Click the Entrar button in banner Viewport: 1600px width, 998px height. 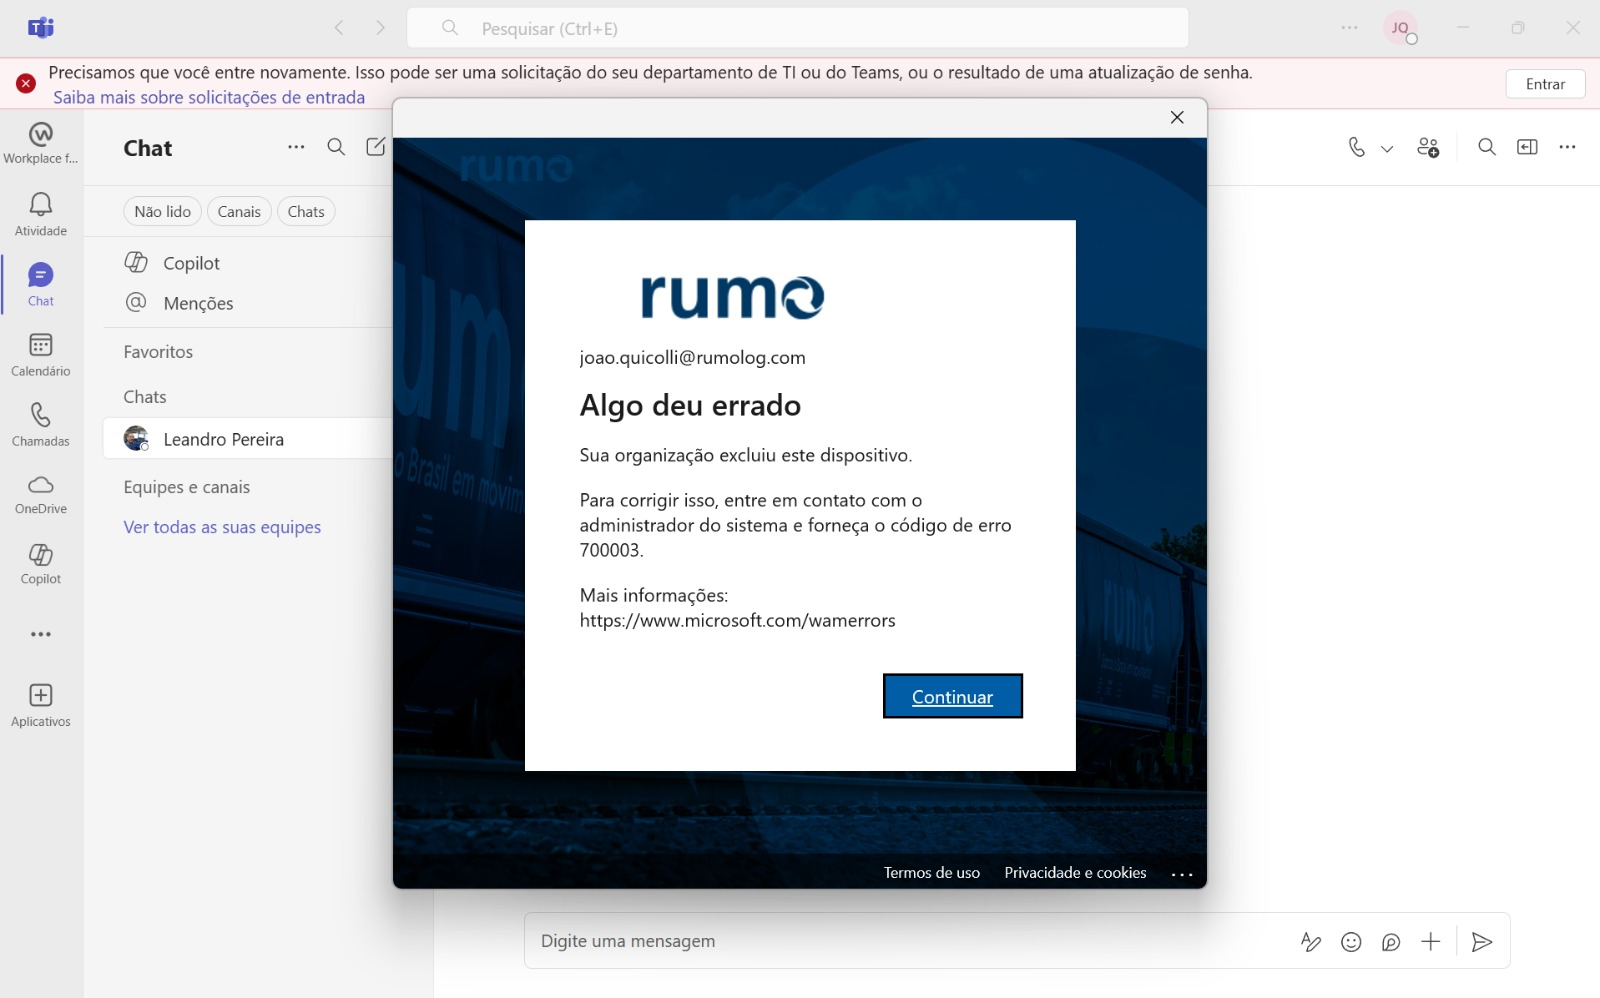1545,84
